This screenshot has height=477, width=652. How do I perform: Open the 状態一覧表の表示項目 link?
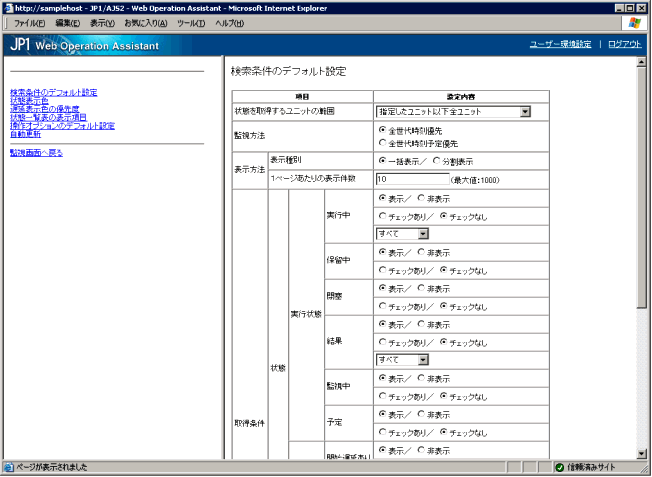pyautogui.click(x=49, y=117)
